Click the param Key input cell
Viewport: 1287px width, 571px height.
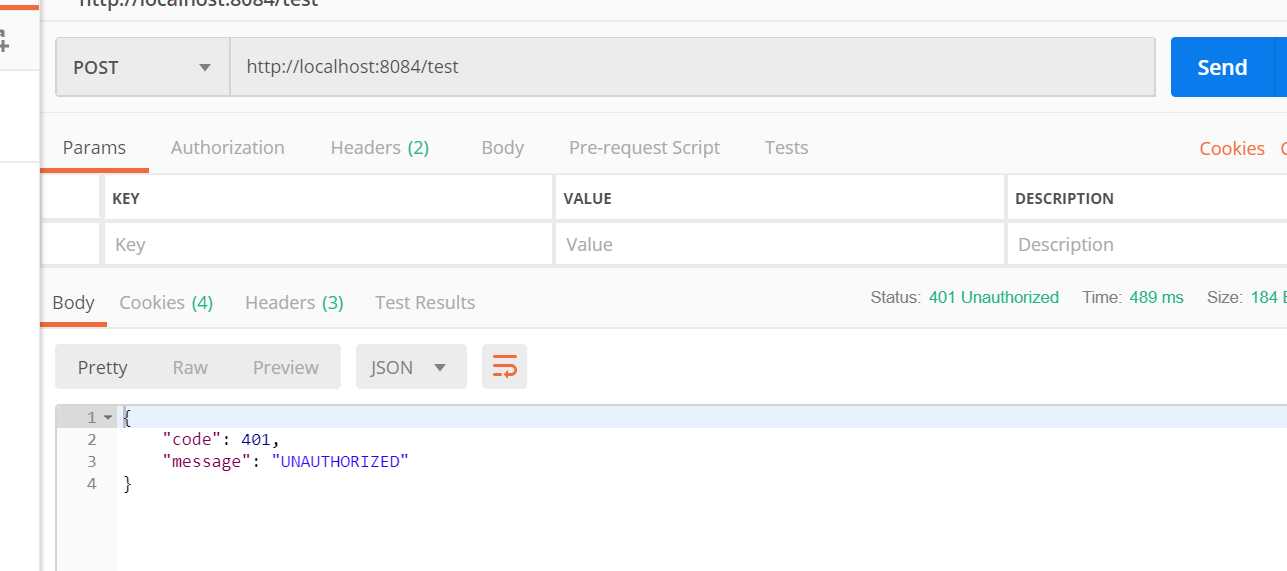(328, 244)
